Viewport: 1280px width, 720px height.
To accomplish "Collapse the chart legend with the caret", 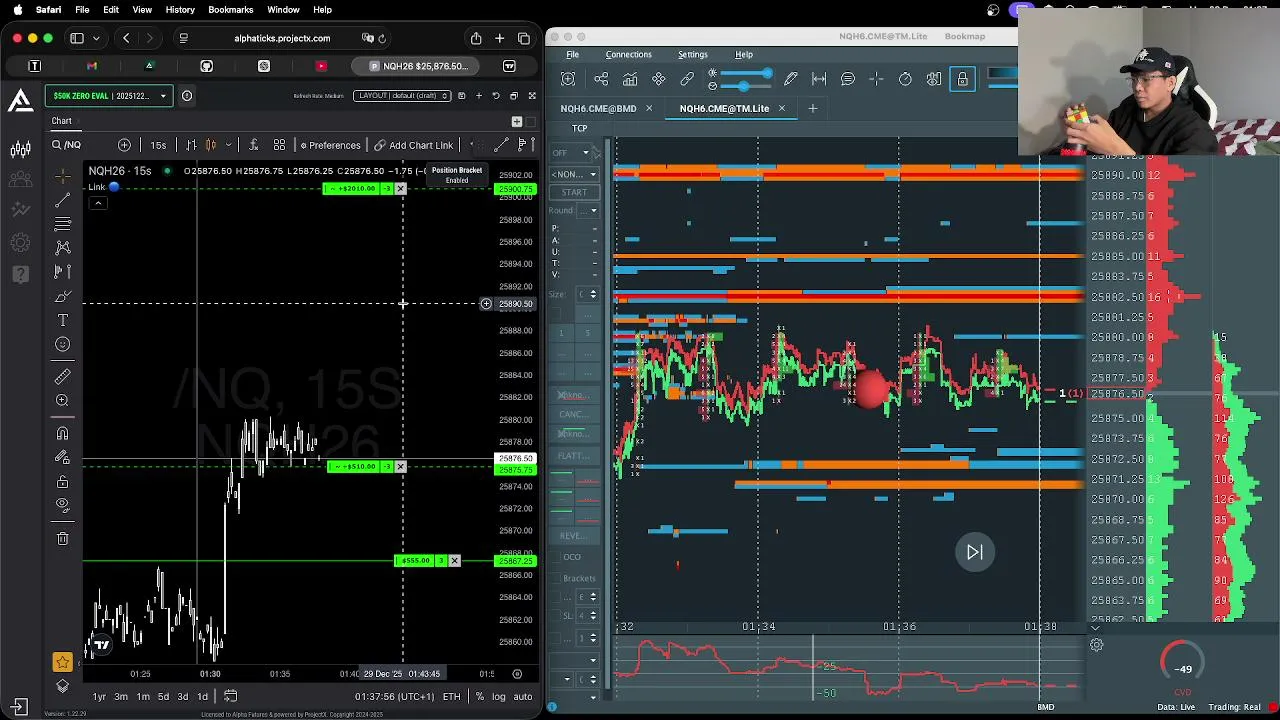I will (x=98, y=203).
